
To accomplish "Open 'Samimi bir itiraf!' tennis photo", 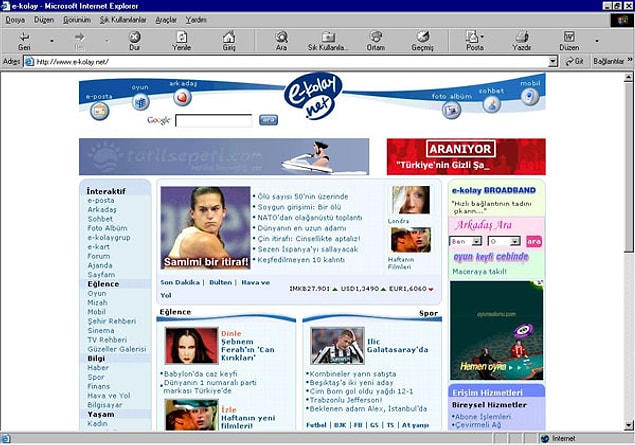I will [x=205, y=227].
